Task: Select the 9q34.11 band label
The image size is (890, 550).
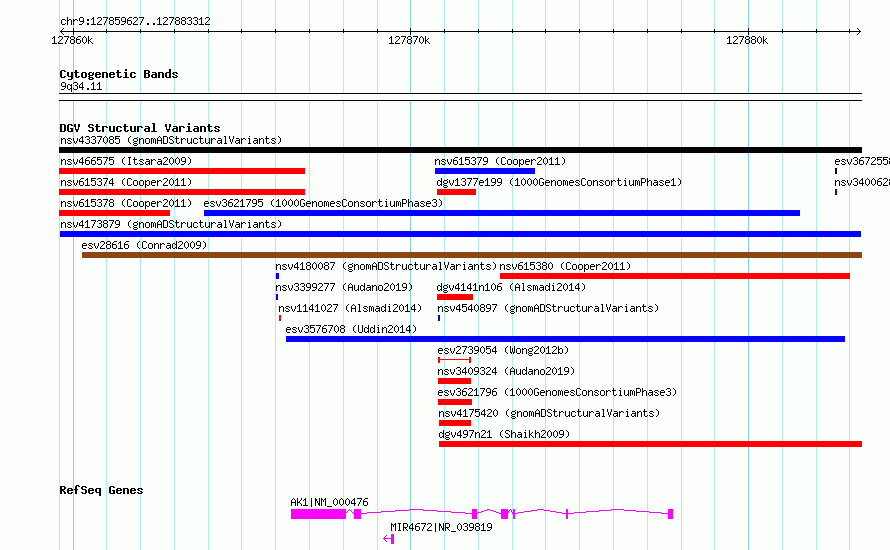Action: pos(81,86)
